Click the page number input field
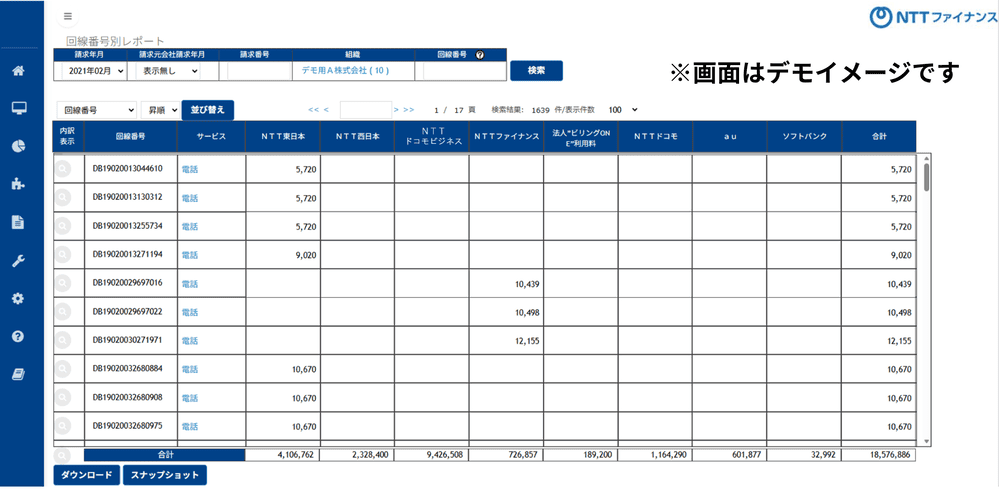 tap(366, 110)
